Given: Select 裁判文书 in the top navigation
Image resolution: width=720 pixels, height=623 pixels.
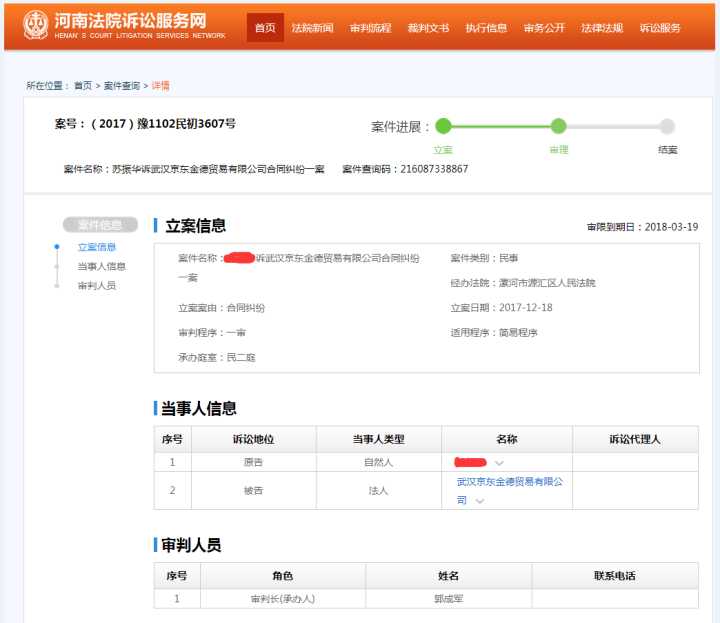Looking at the screenshot, I should 428,28.
